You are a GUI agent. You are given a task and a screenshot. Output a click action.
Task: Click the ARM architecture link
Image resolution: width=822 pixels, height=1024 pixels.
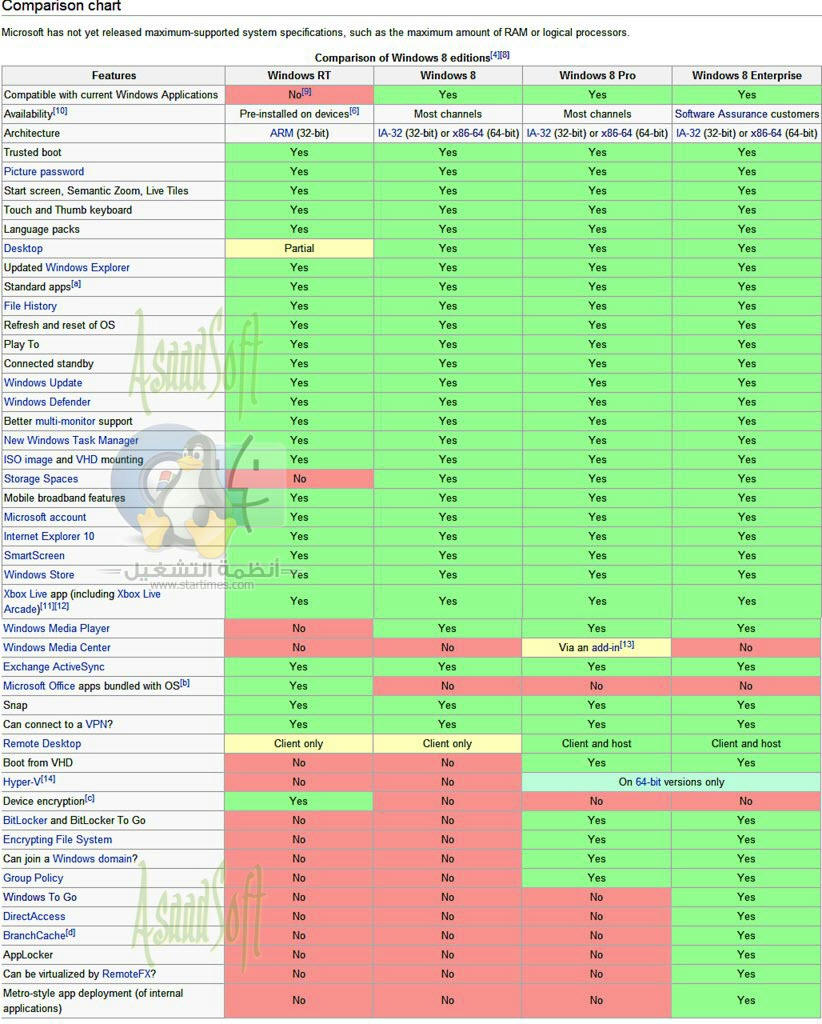[x=281, y=133]
